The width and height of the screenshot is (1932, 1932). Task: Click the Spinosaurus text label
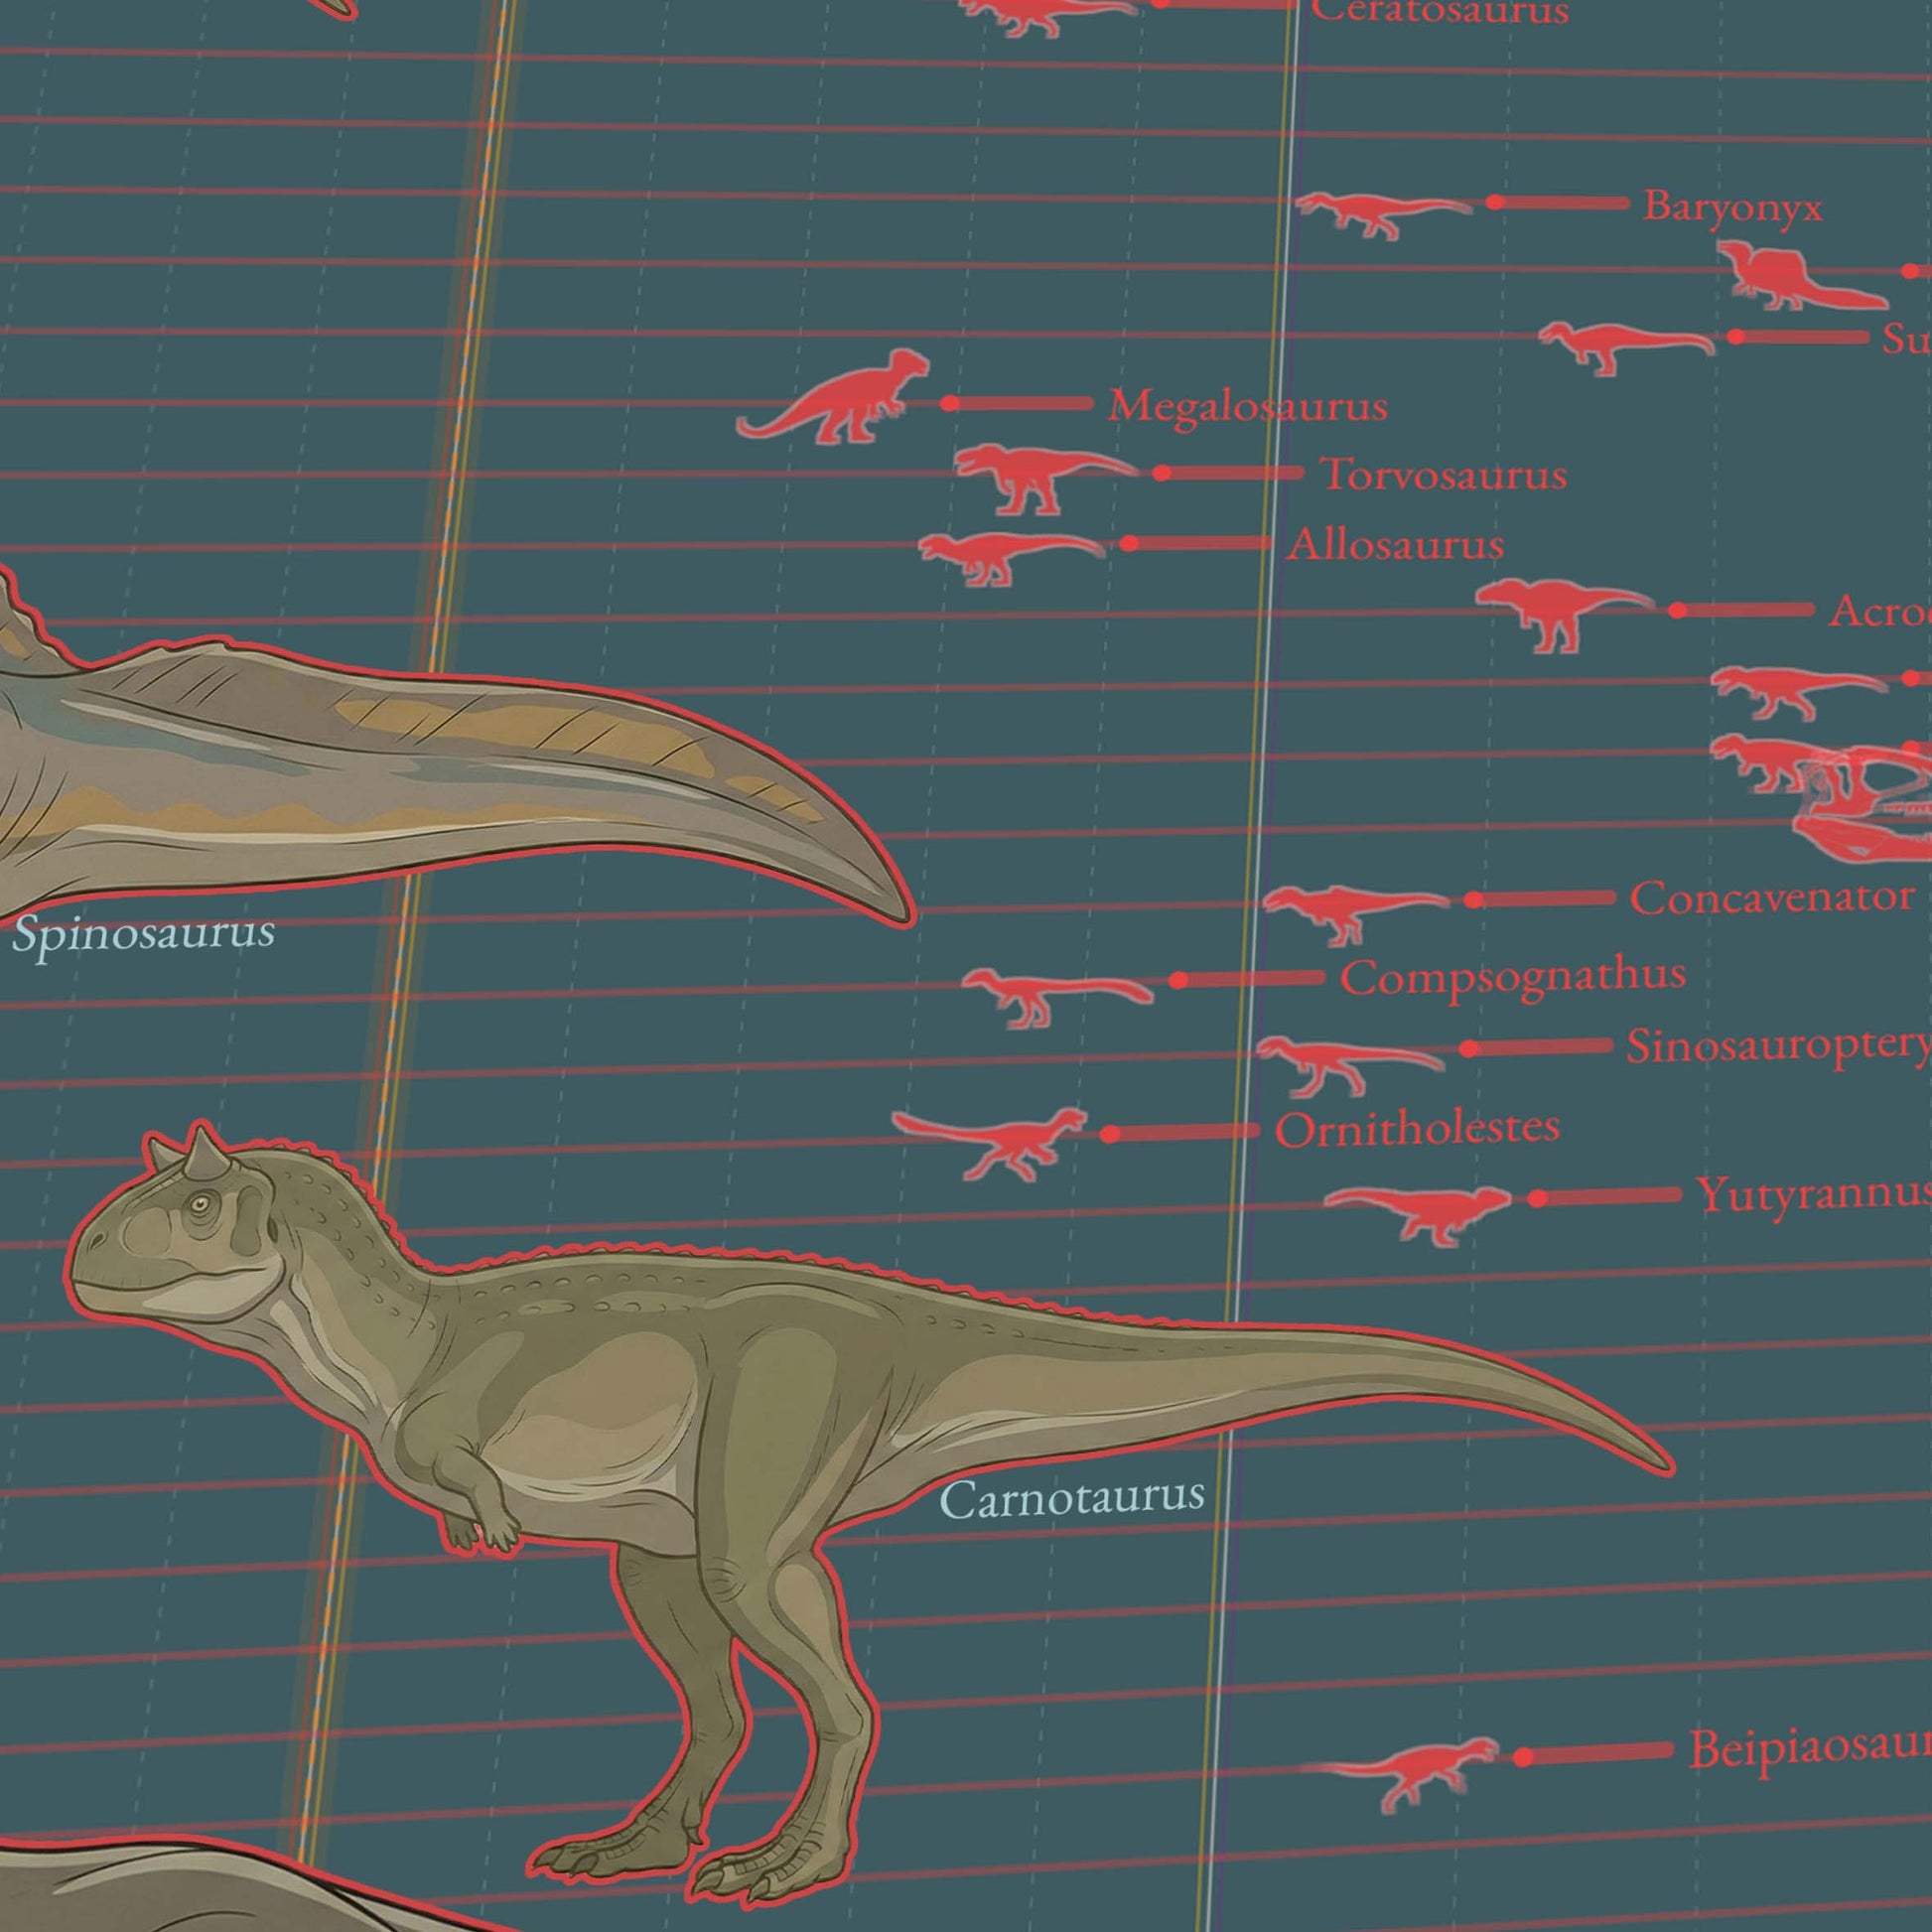point(143,933)
